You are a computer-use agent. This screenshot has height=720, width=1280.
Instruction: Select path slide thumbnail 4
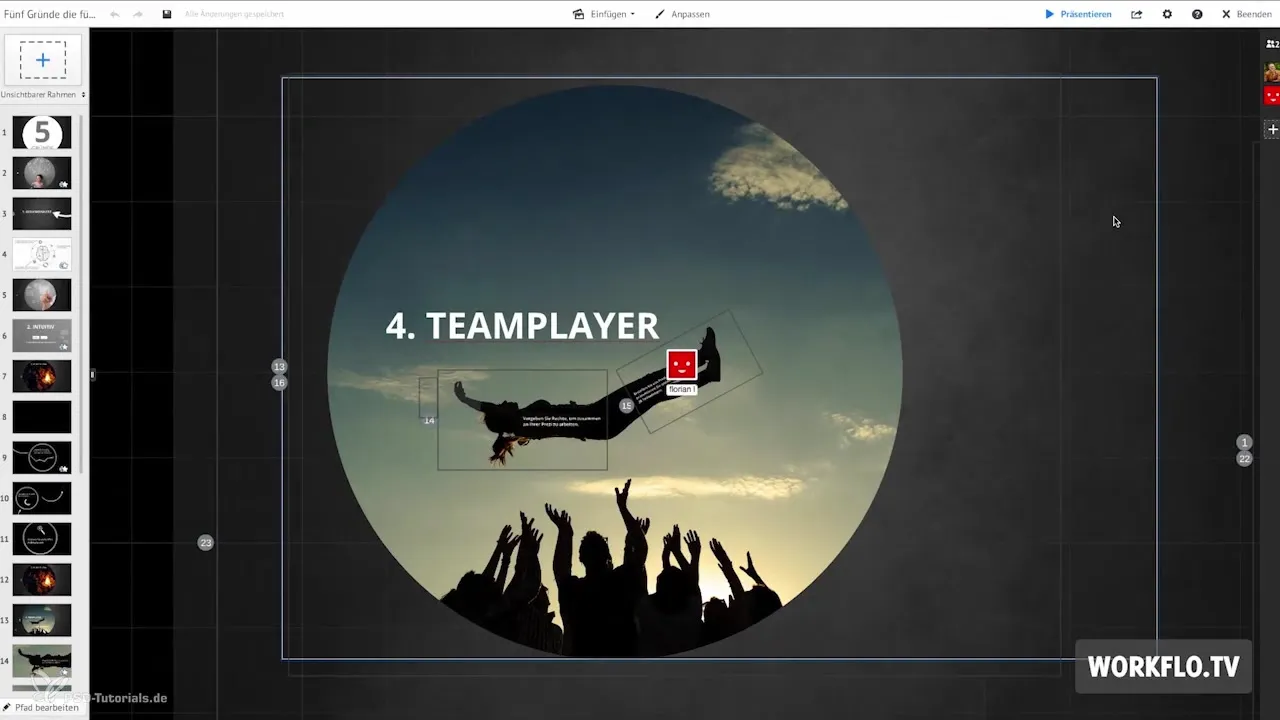(x=42, y=254)
